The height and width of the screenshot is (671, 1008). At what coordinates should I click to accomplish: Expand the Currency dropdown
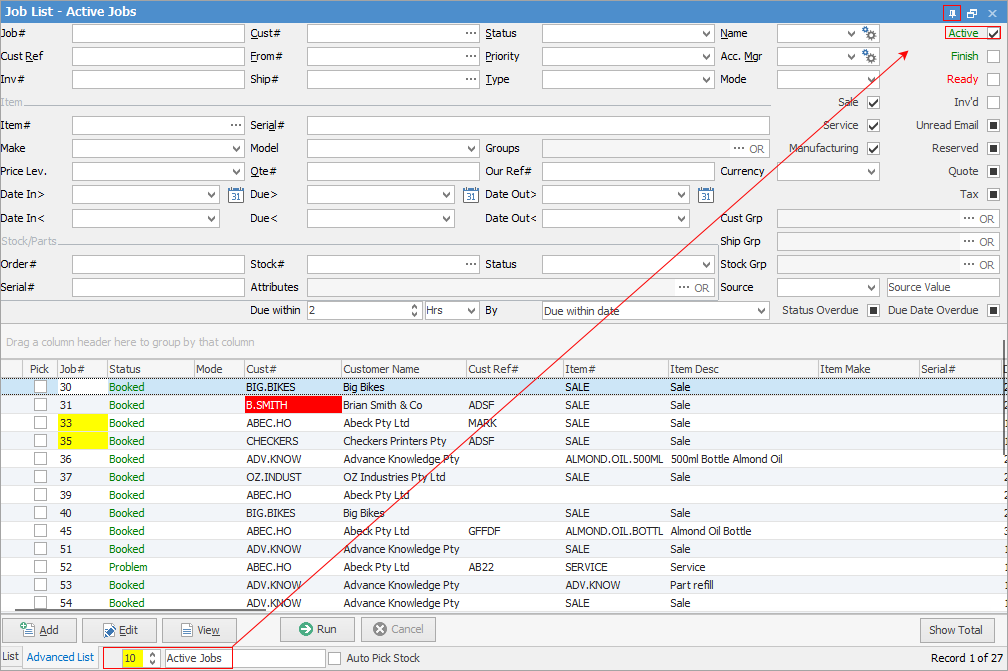pyautogui.click(x=872, y=171)
